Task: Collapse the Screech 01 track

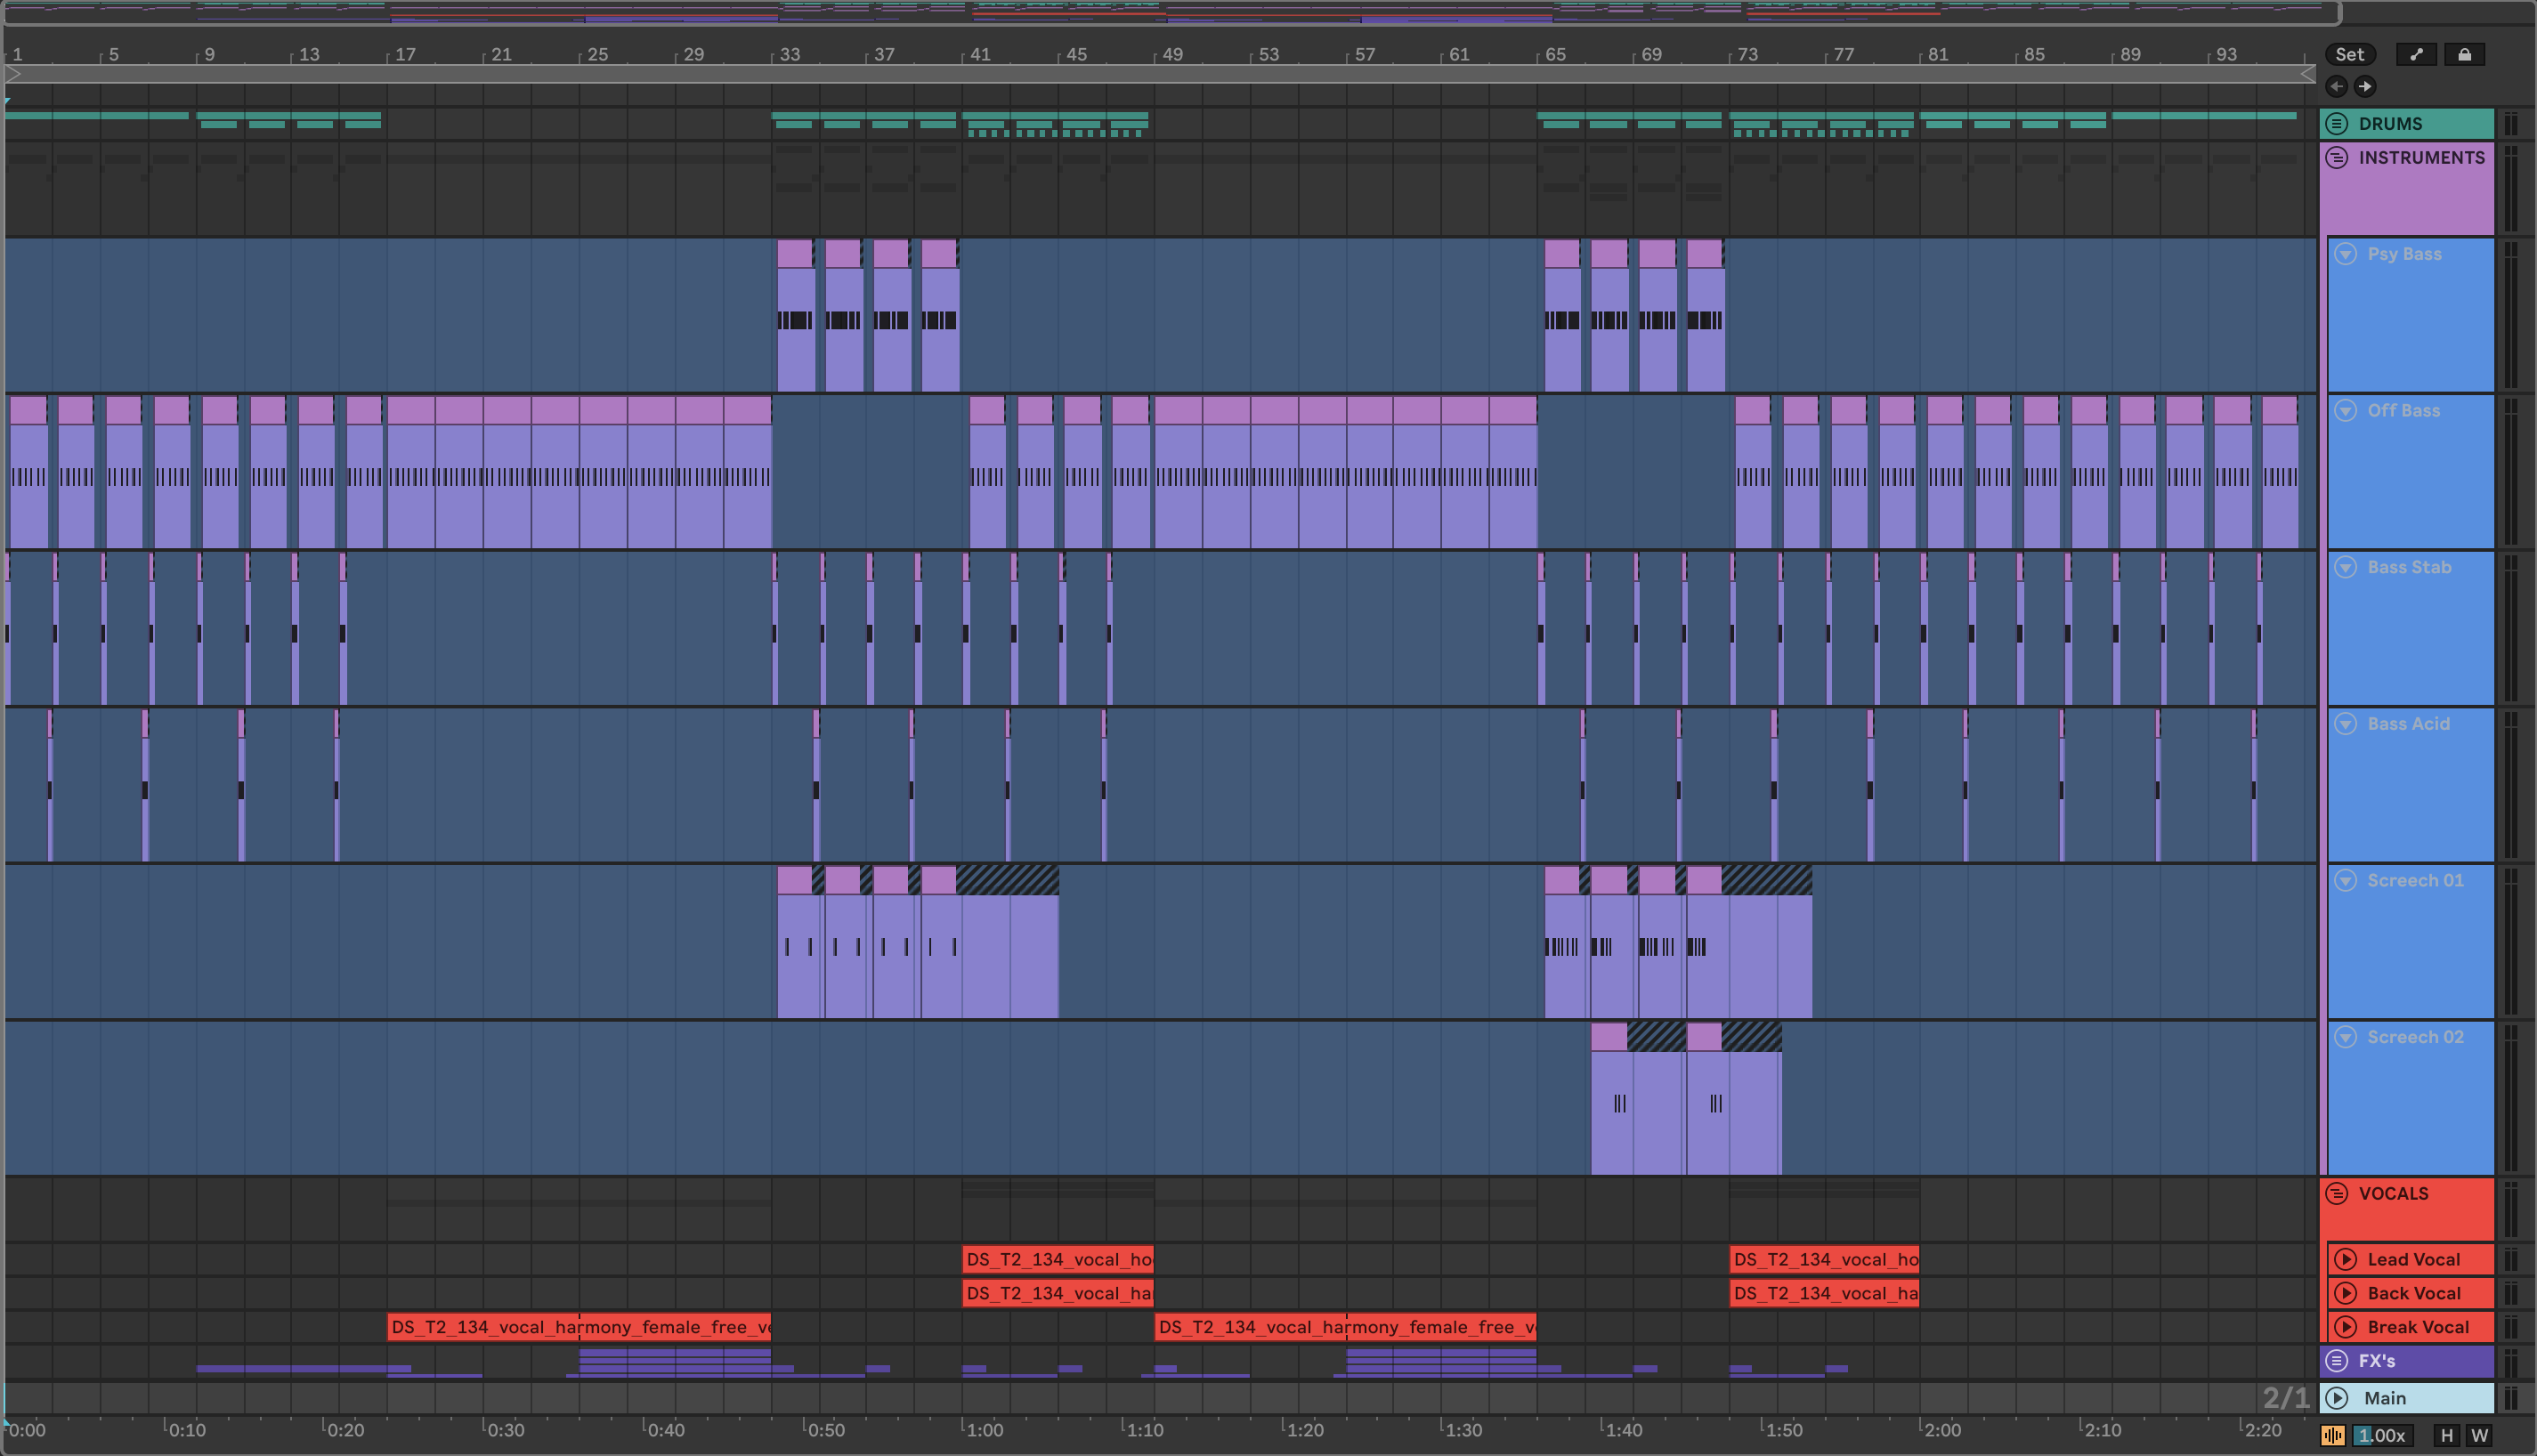Action: tap(2345, 880)
